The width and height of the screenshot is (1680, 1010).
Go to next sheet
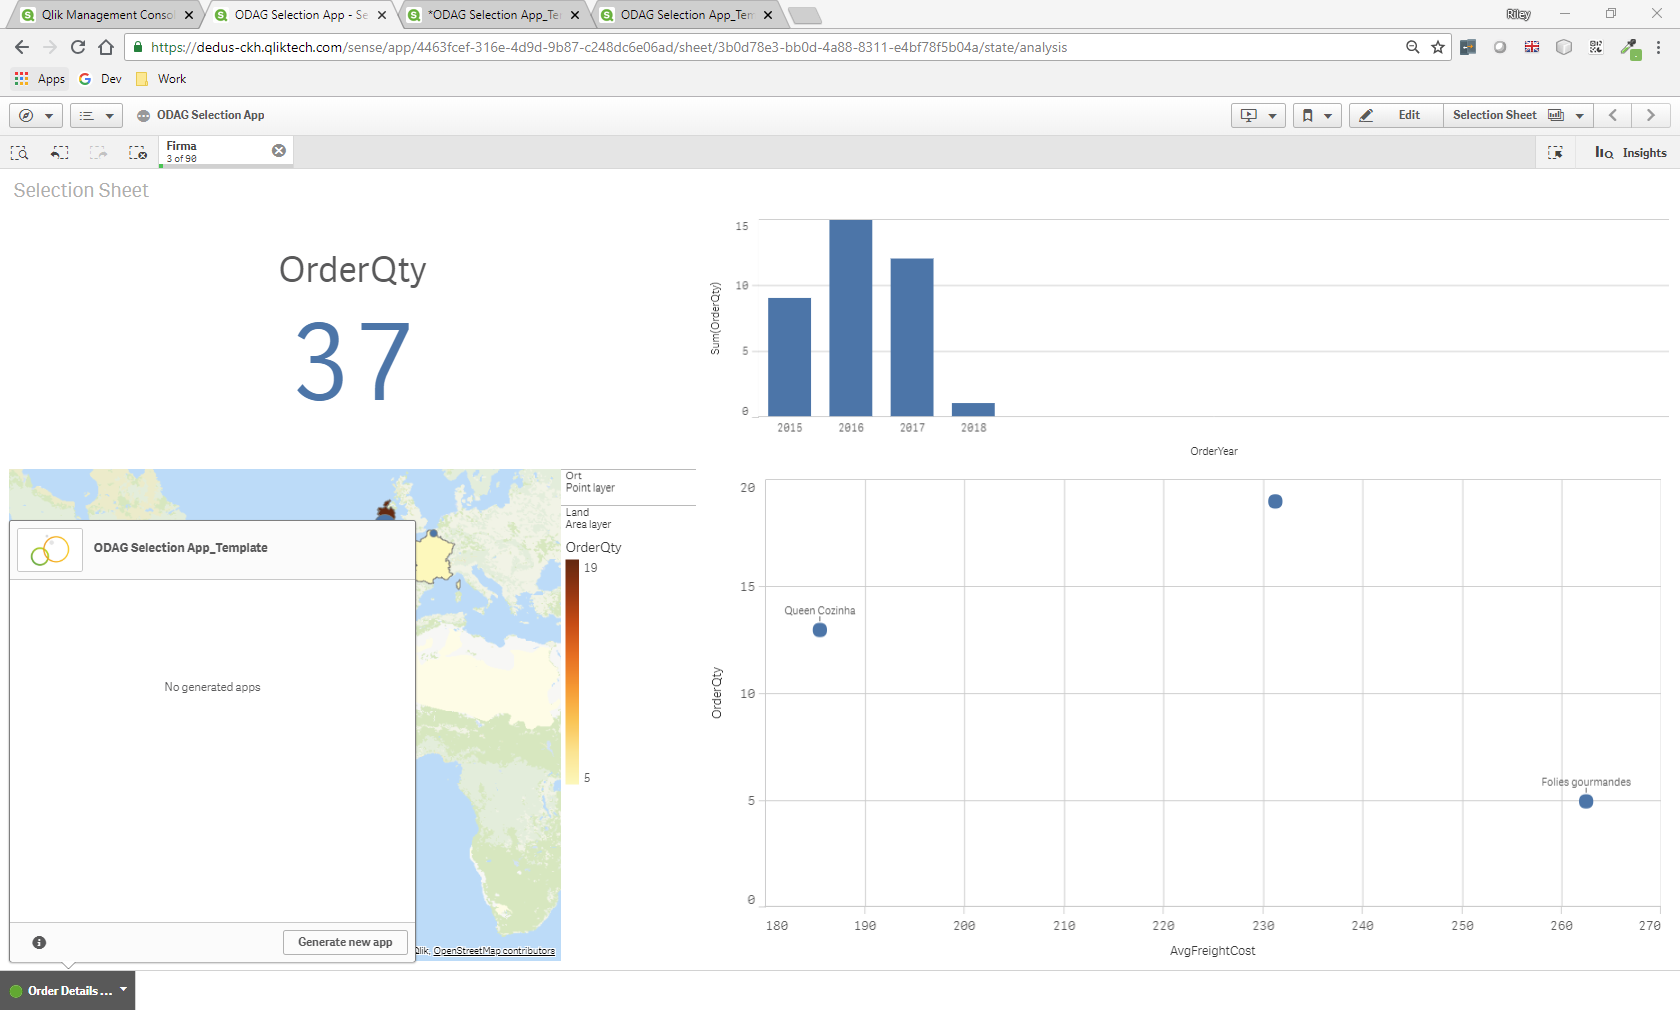(x=1651, y=115)
